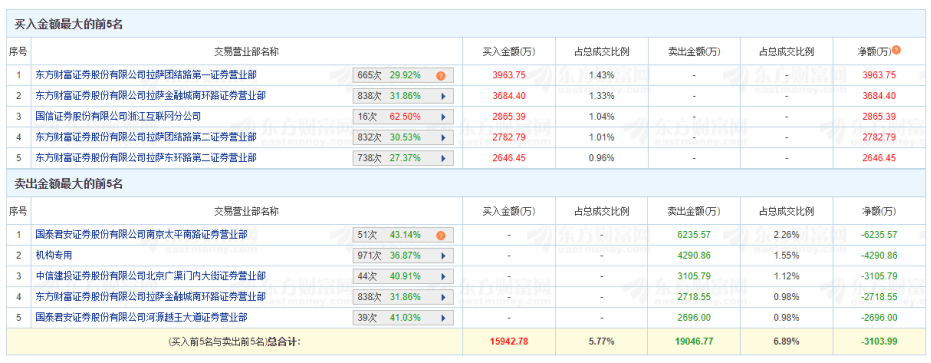Click orange question icon in 665次 29.92% box
Viewport: 931px width, 363px height.
pos(441,75)
